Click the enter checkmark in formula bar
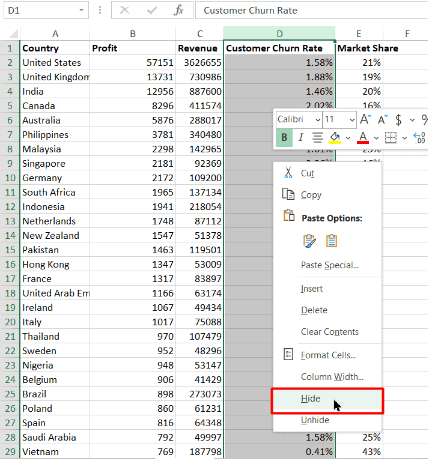Image resolution: width=428 pixels, height=459 pixels. click(152, 10)
